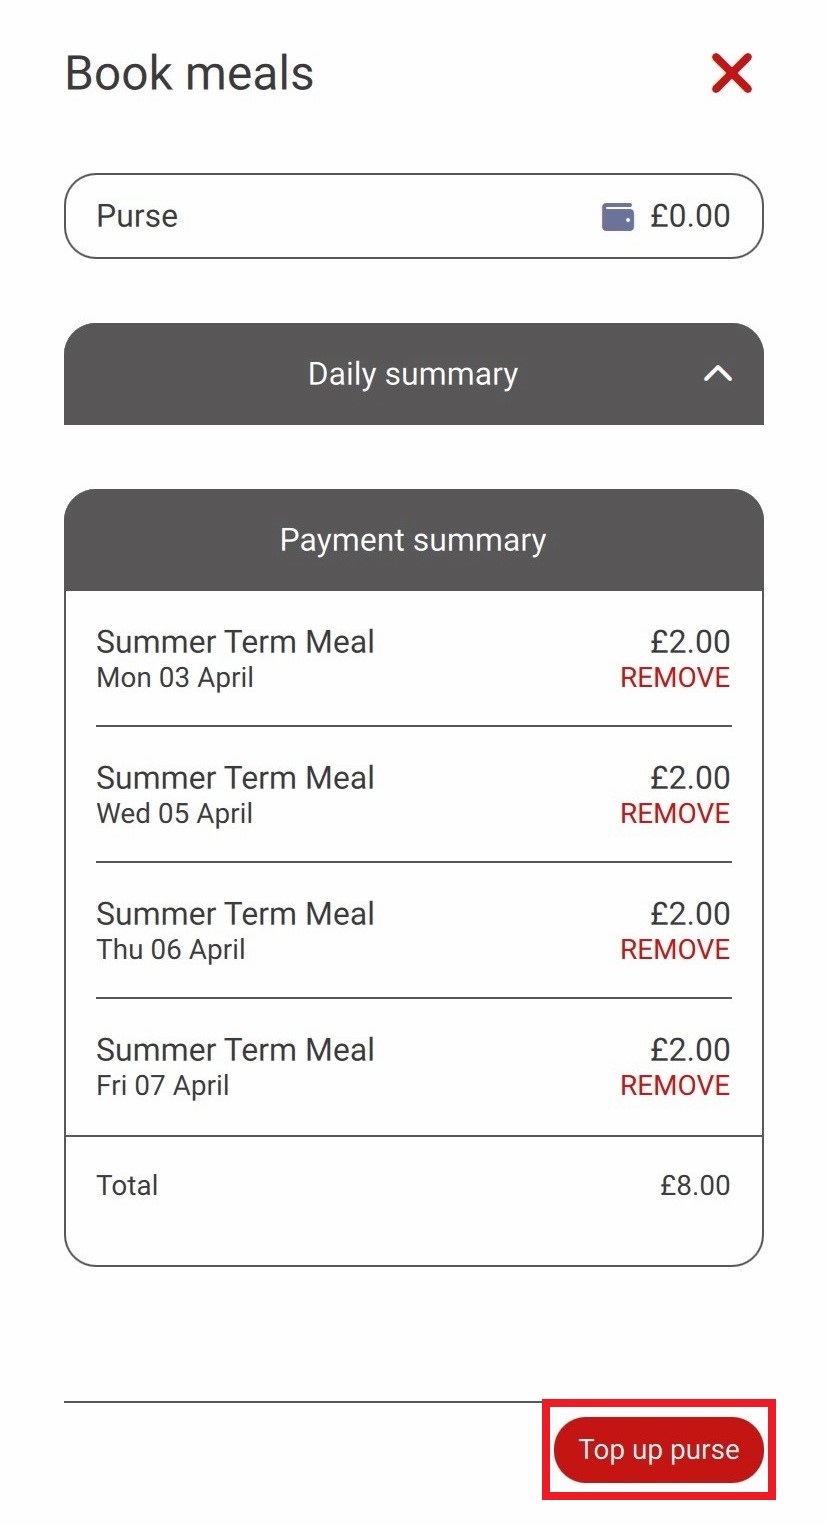This screenshot has height=1525, width=828.
Task: Click Summer Term Meal for Fri 07 April
Action: click(235, 1050)
